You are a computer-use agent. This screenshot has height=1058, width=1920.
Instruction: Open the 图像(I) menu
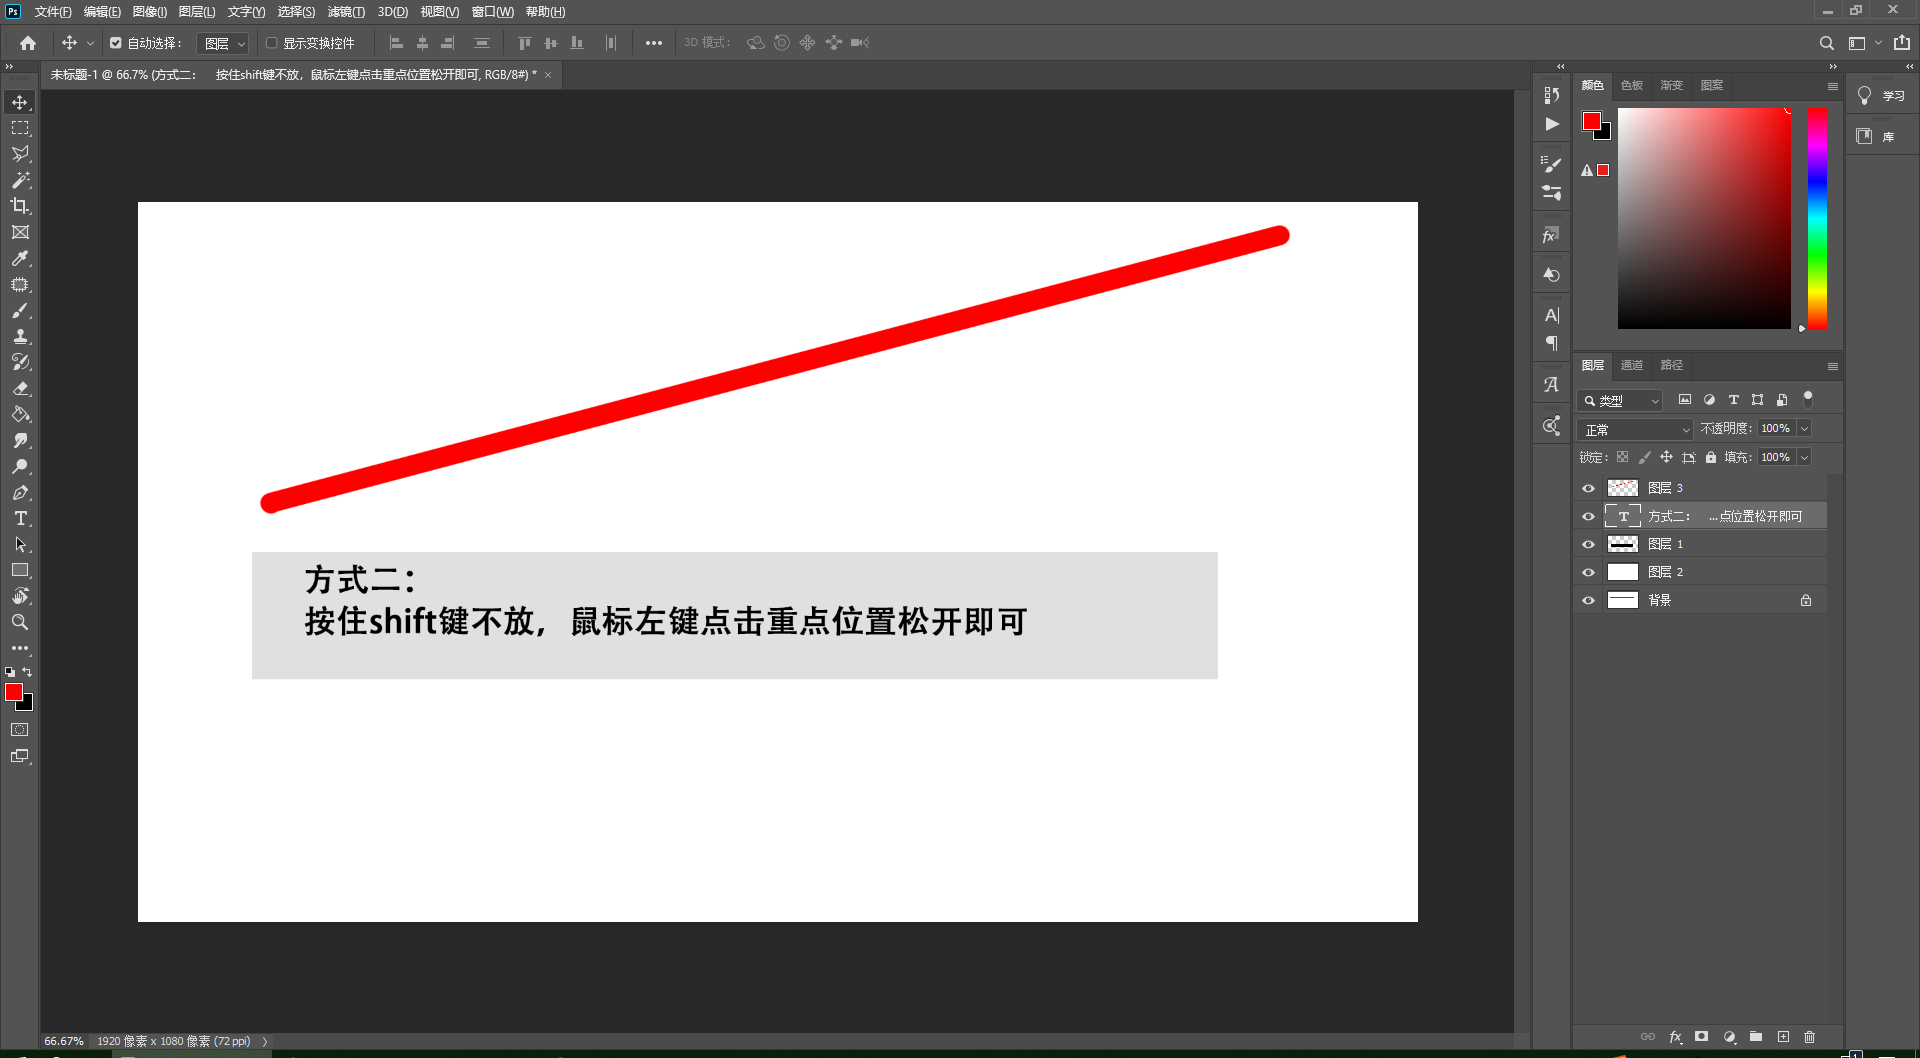coord(150,12)
